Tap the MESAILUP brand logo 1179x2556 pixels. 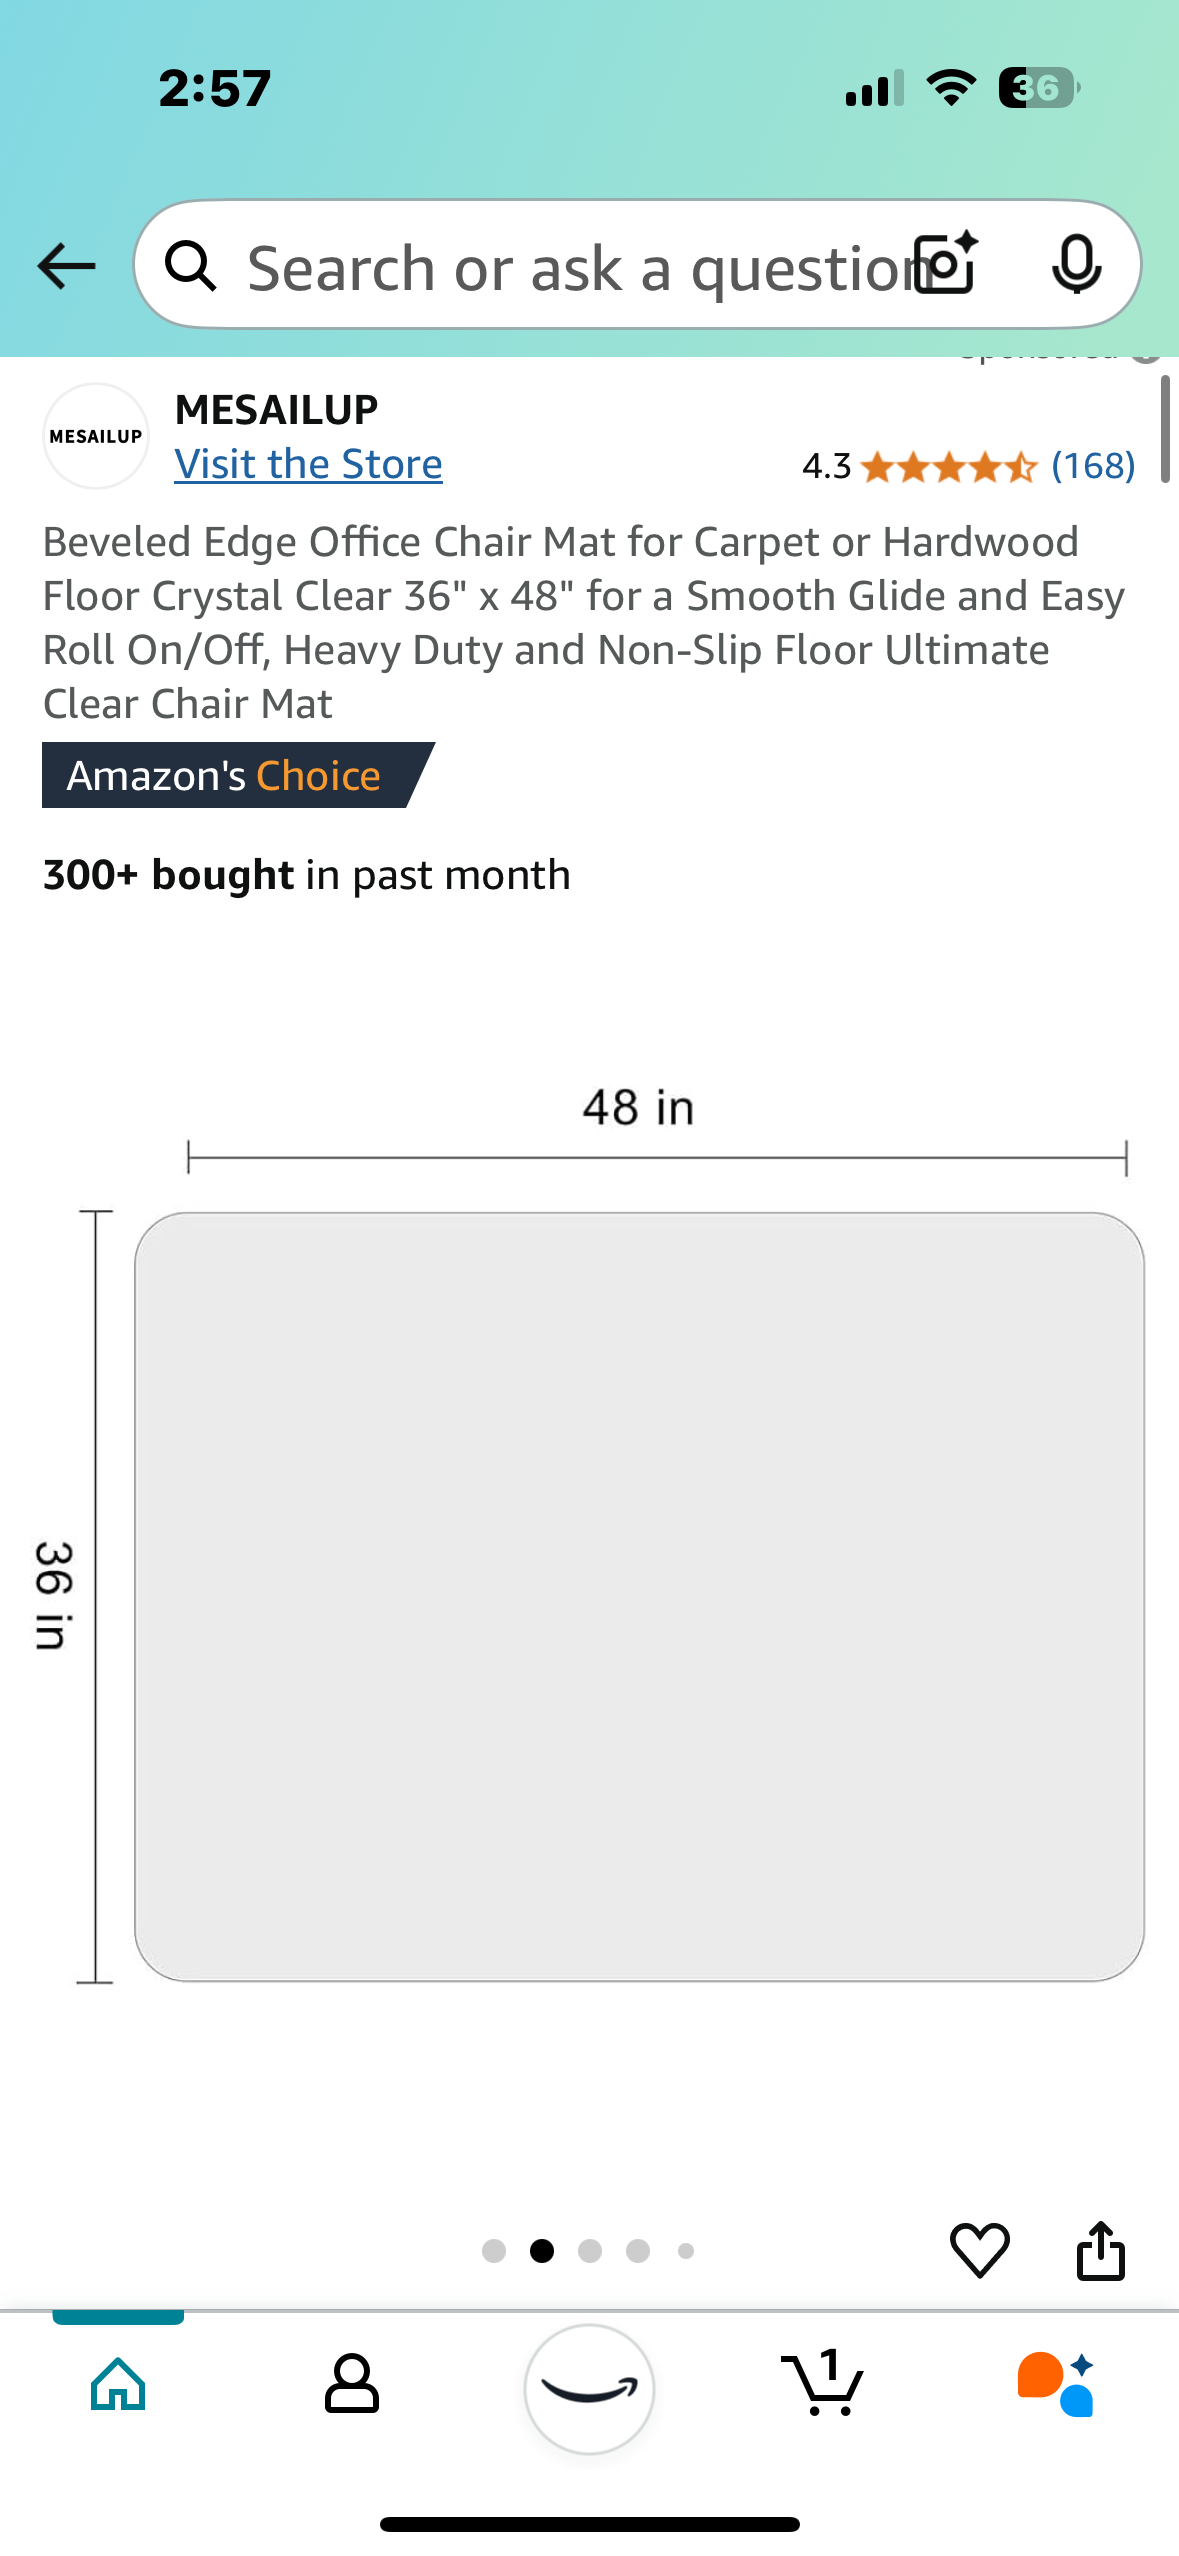96,436
